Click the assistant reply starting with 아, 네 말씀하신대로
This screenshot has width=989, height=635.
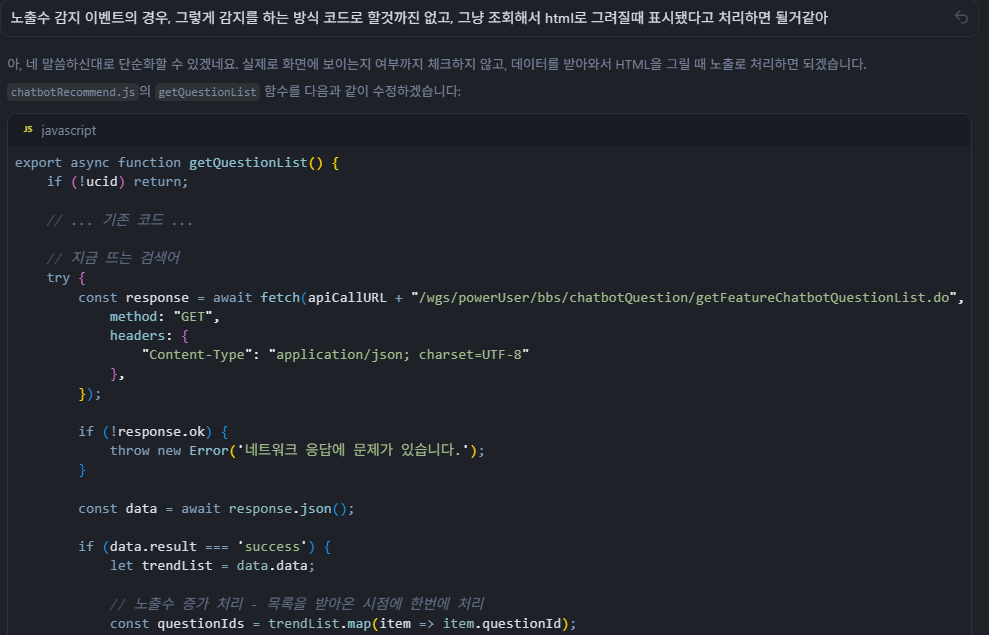click(x=436, y=64)
